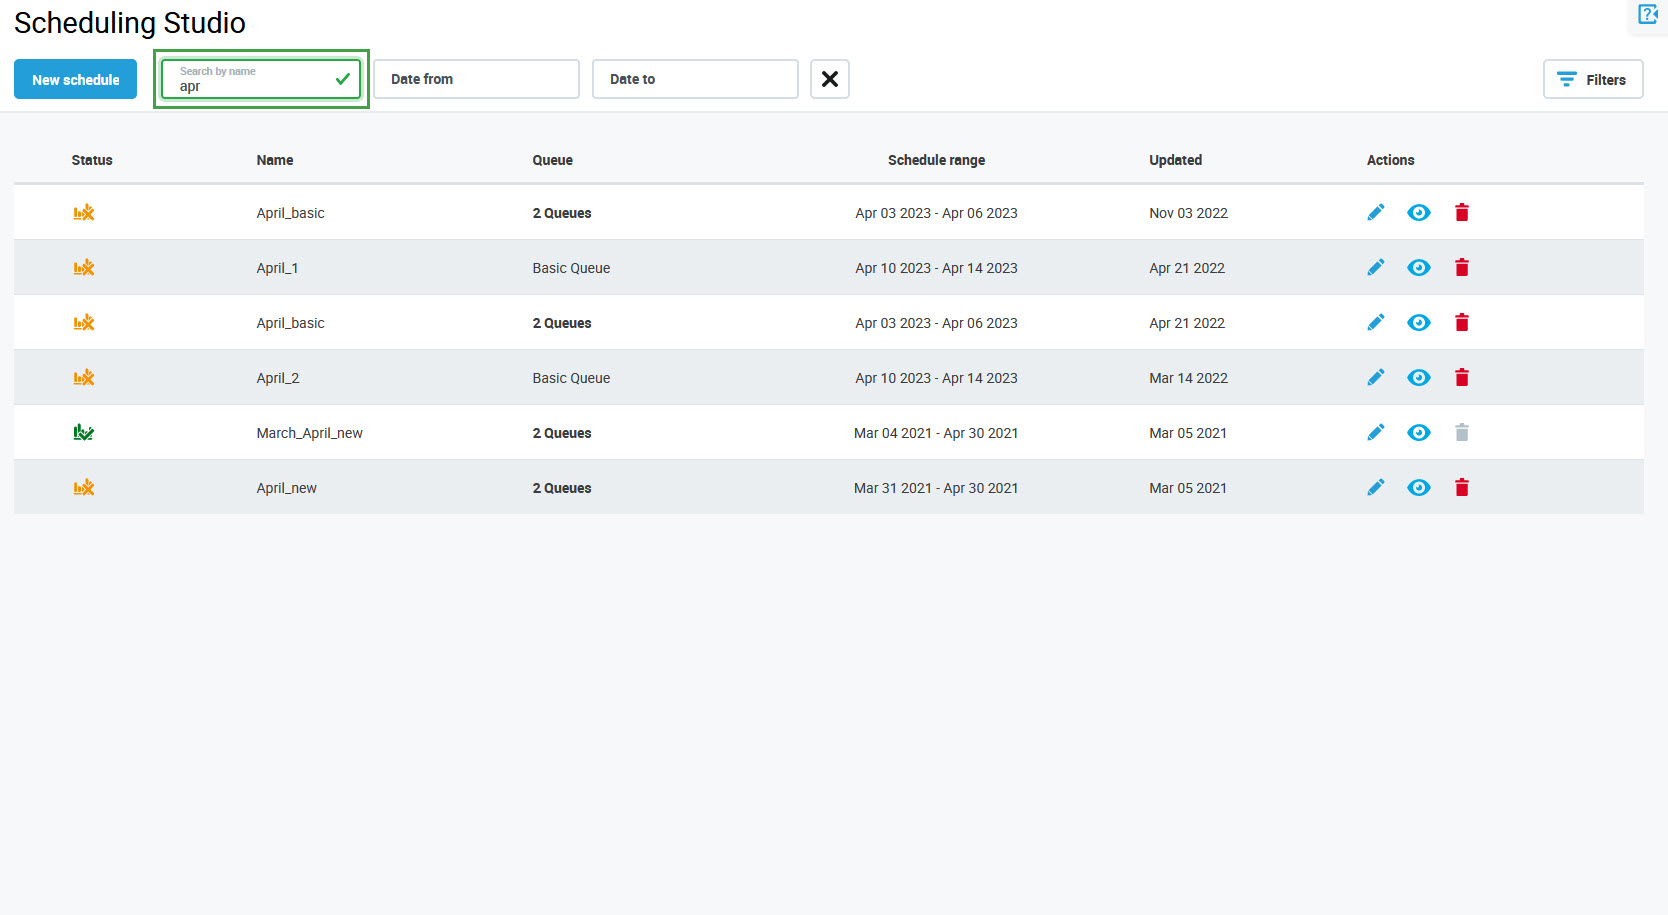View March_April_new schedule via eye icon
Viewport: 1668px width, 915px height.
pyautogui.click(x=1418, y=433)
